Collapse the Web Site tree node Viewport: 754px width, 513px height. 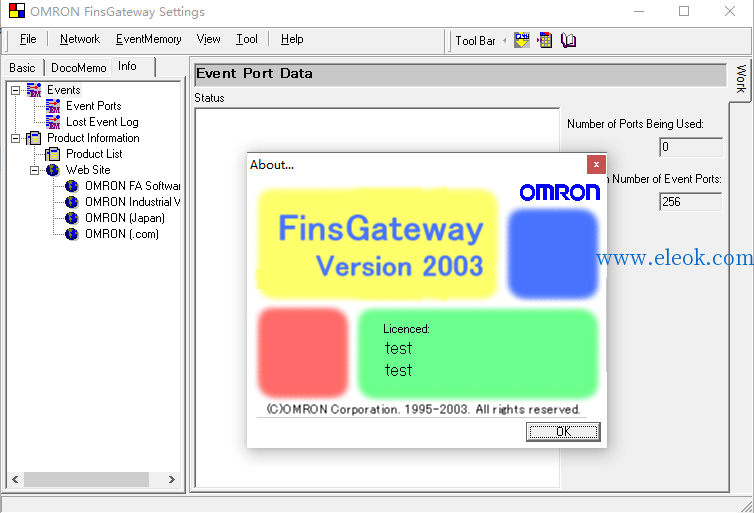pos(35,170)
